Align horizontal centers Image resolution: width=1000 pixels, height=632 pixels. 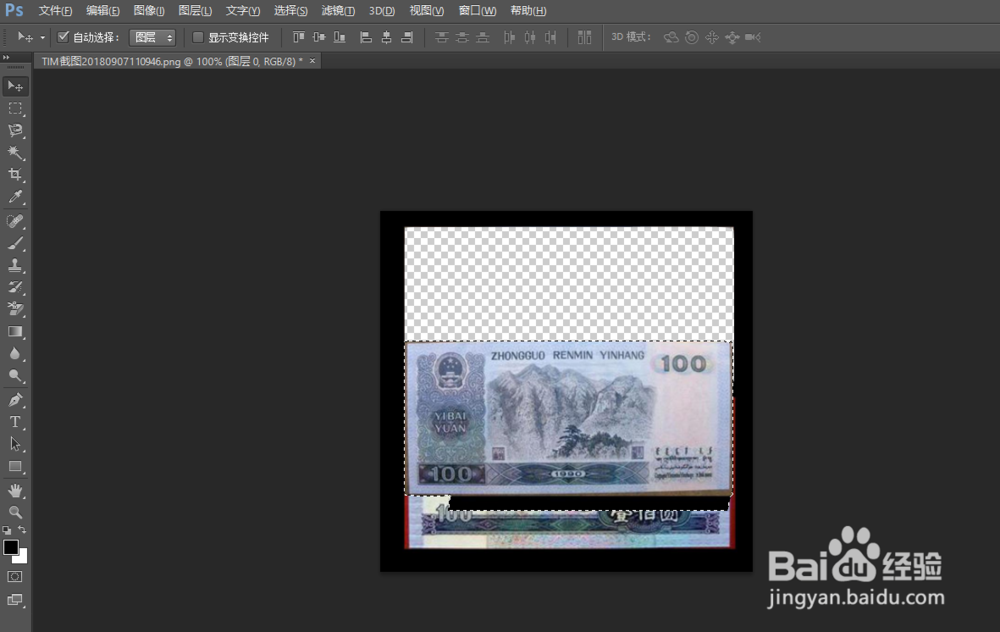click(x=386, y=37)
